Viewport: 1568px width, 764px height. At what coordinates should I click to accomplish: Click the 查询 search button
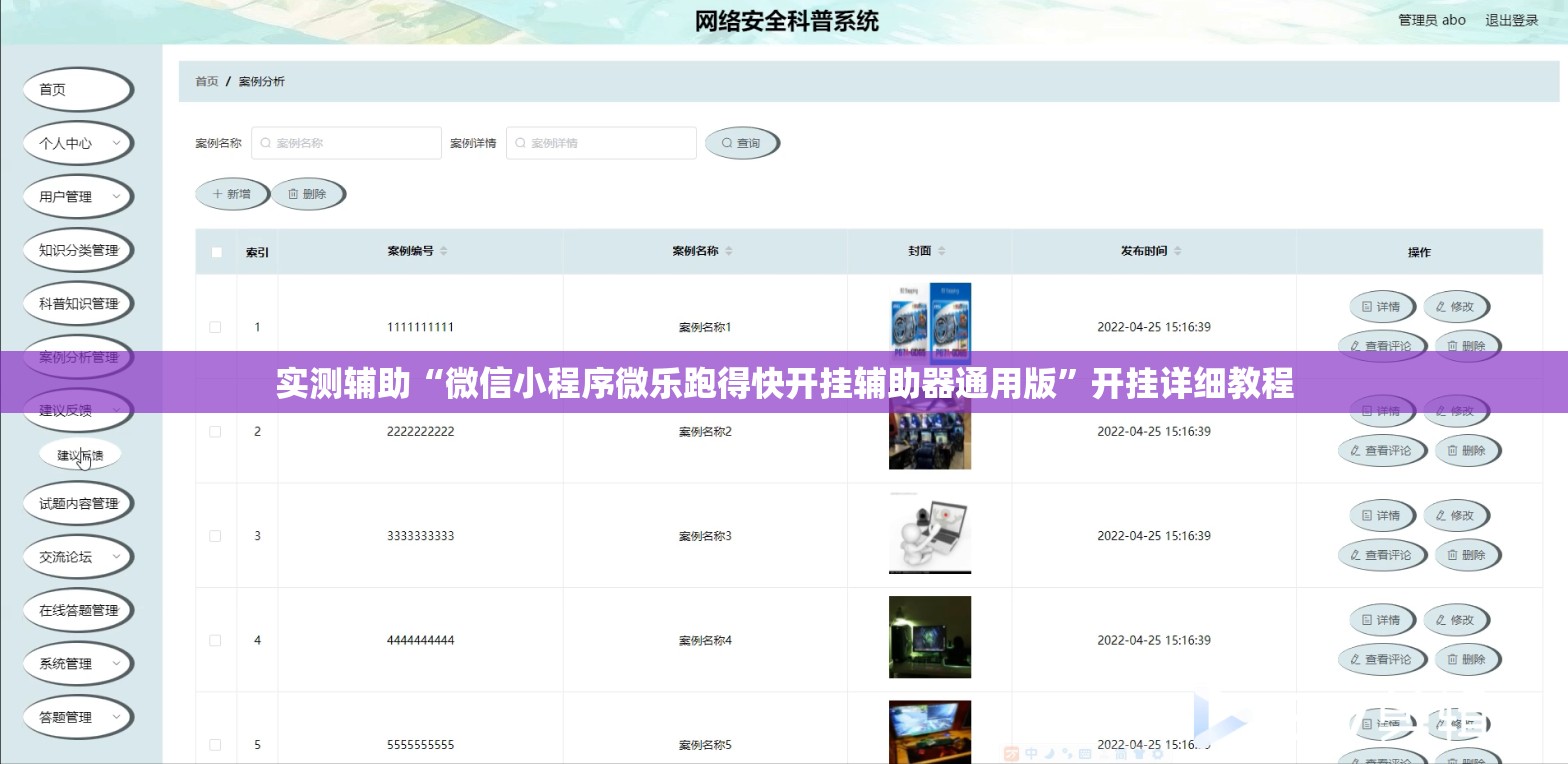pyautogui.click(x=741, y=143)
